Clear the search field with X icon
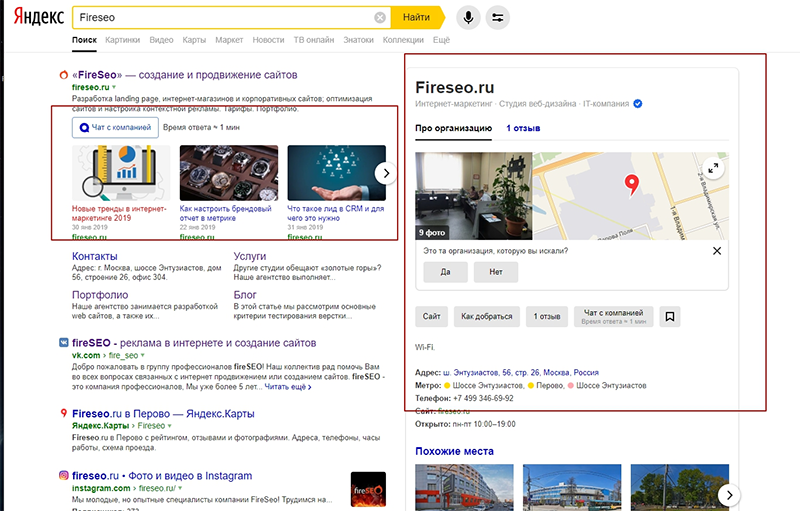800x511 pixels. (380, 18)
